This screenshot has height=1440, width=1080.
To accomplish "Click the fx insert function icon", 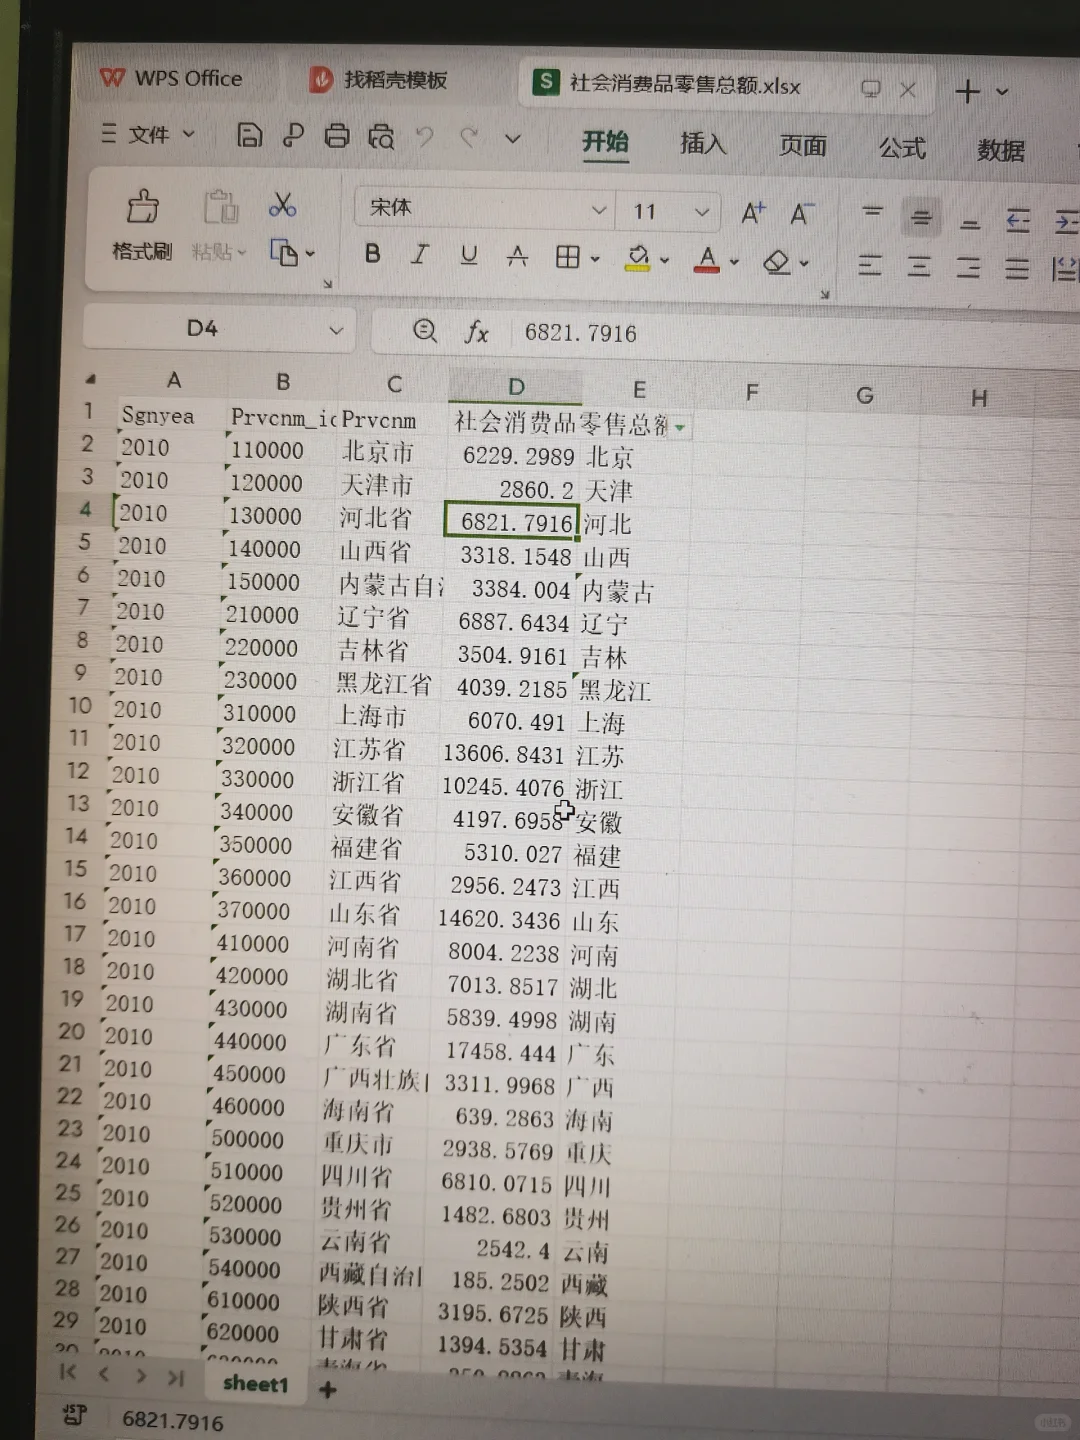I will pyautogui.click(x=476, y=331).
